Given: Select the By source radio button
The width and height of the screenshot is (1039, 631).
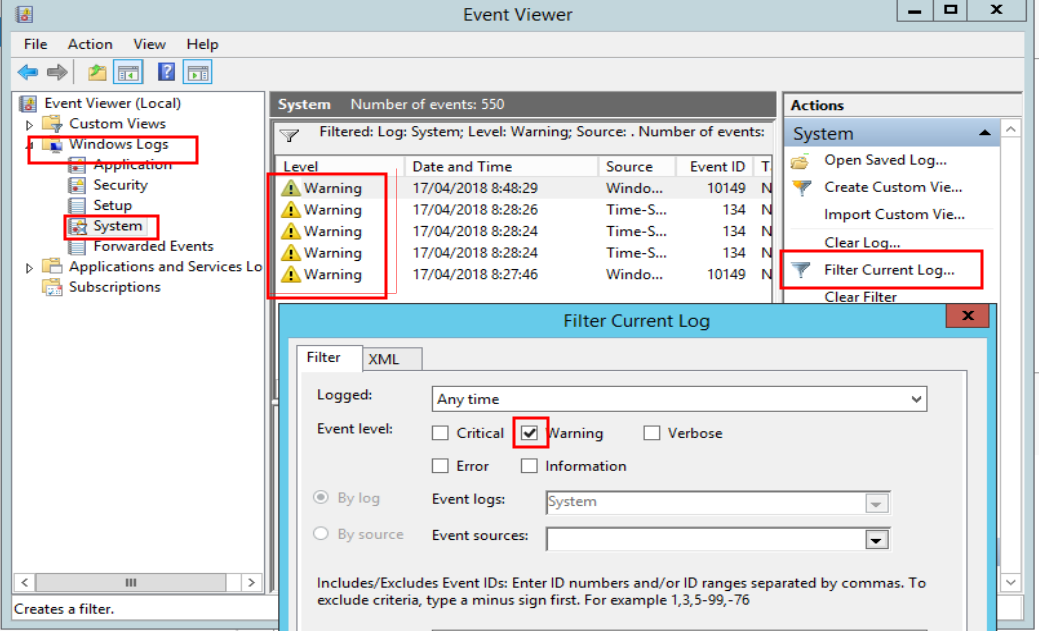Looking at the screenshot, I should (321, 534).
